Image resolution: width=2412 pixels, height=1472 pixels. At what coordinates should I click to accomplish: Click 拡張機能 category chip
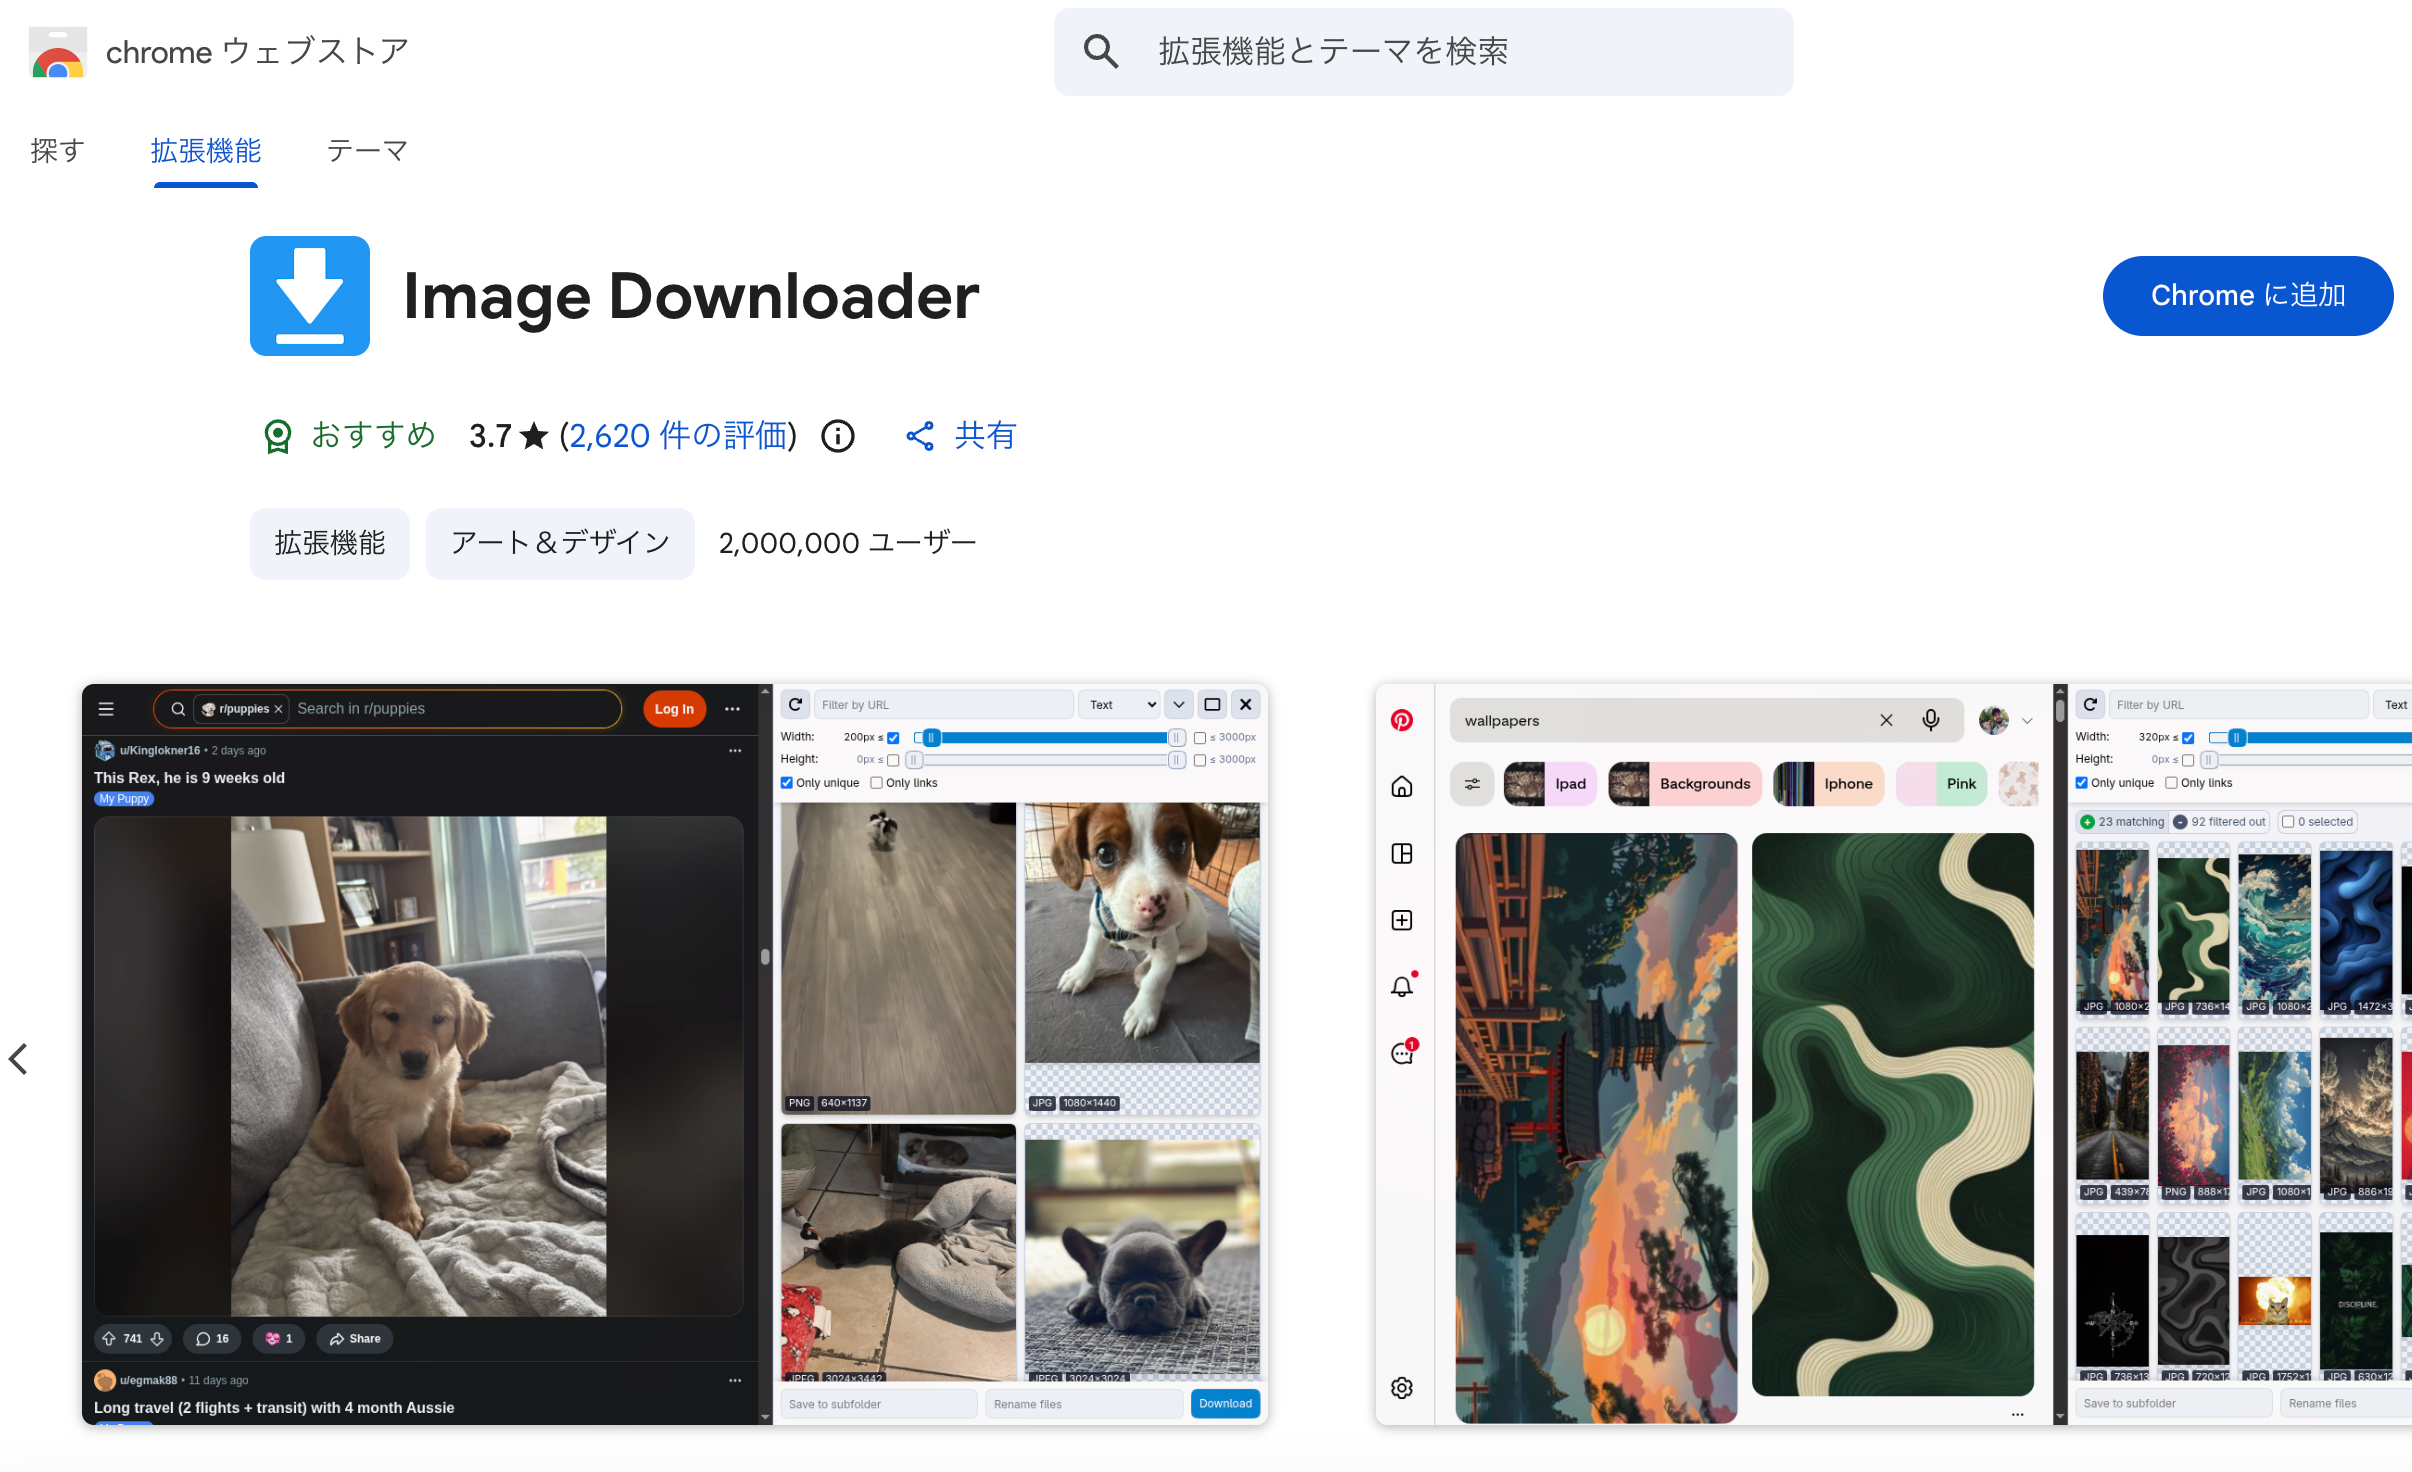click(x=330, y=543)
